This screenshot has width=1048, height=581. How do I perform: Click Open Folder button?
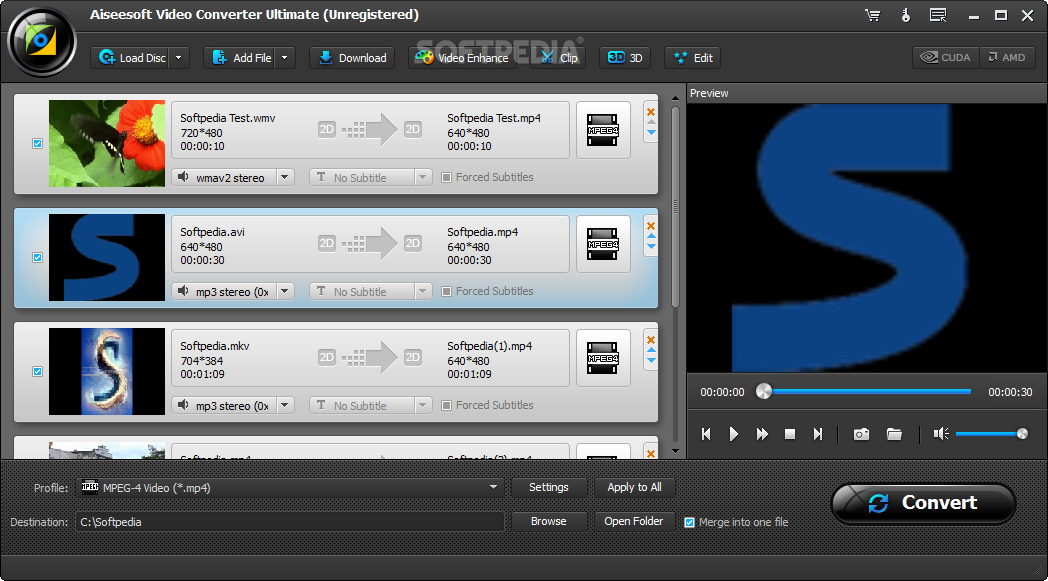pyautogui.click(x=634, y=521)
